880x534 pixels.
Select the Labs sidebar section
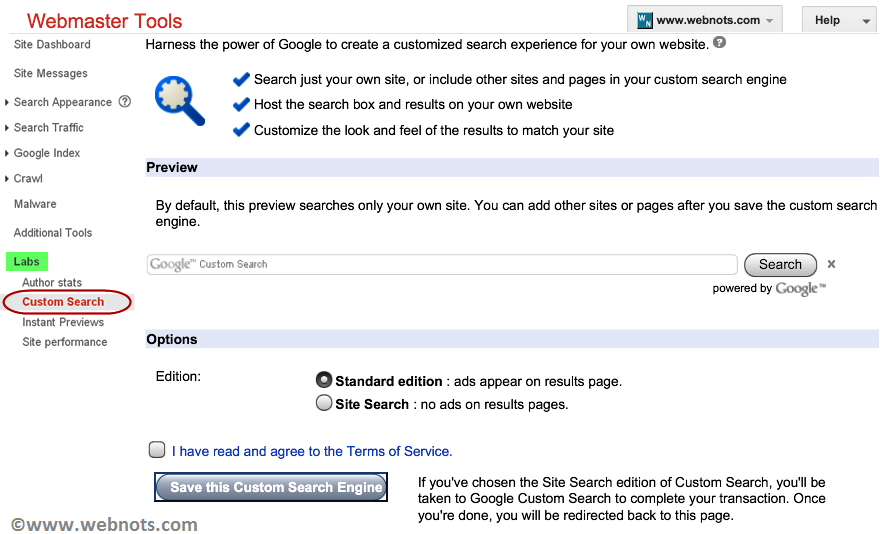[x=26, y=262]
